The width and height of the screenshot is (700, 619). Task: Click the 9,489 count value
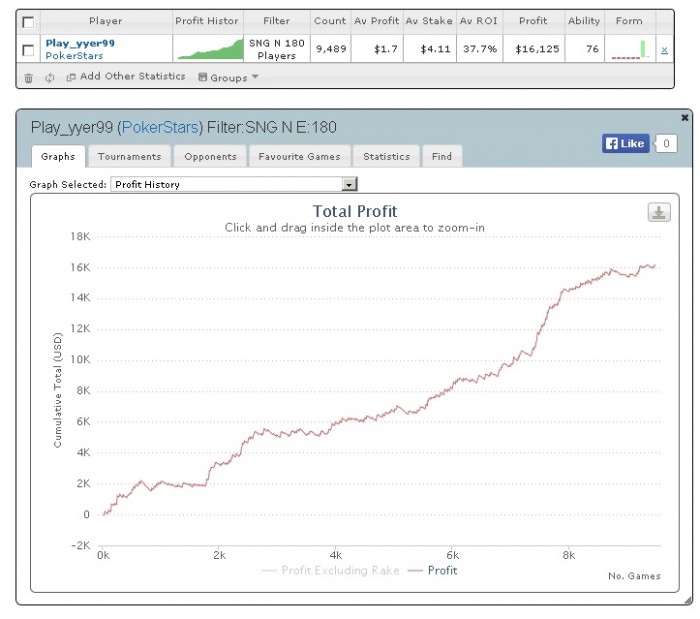tap(331, 49)
